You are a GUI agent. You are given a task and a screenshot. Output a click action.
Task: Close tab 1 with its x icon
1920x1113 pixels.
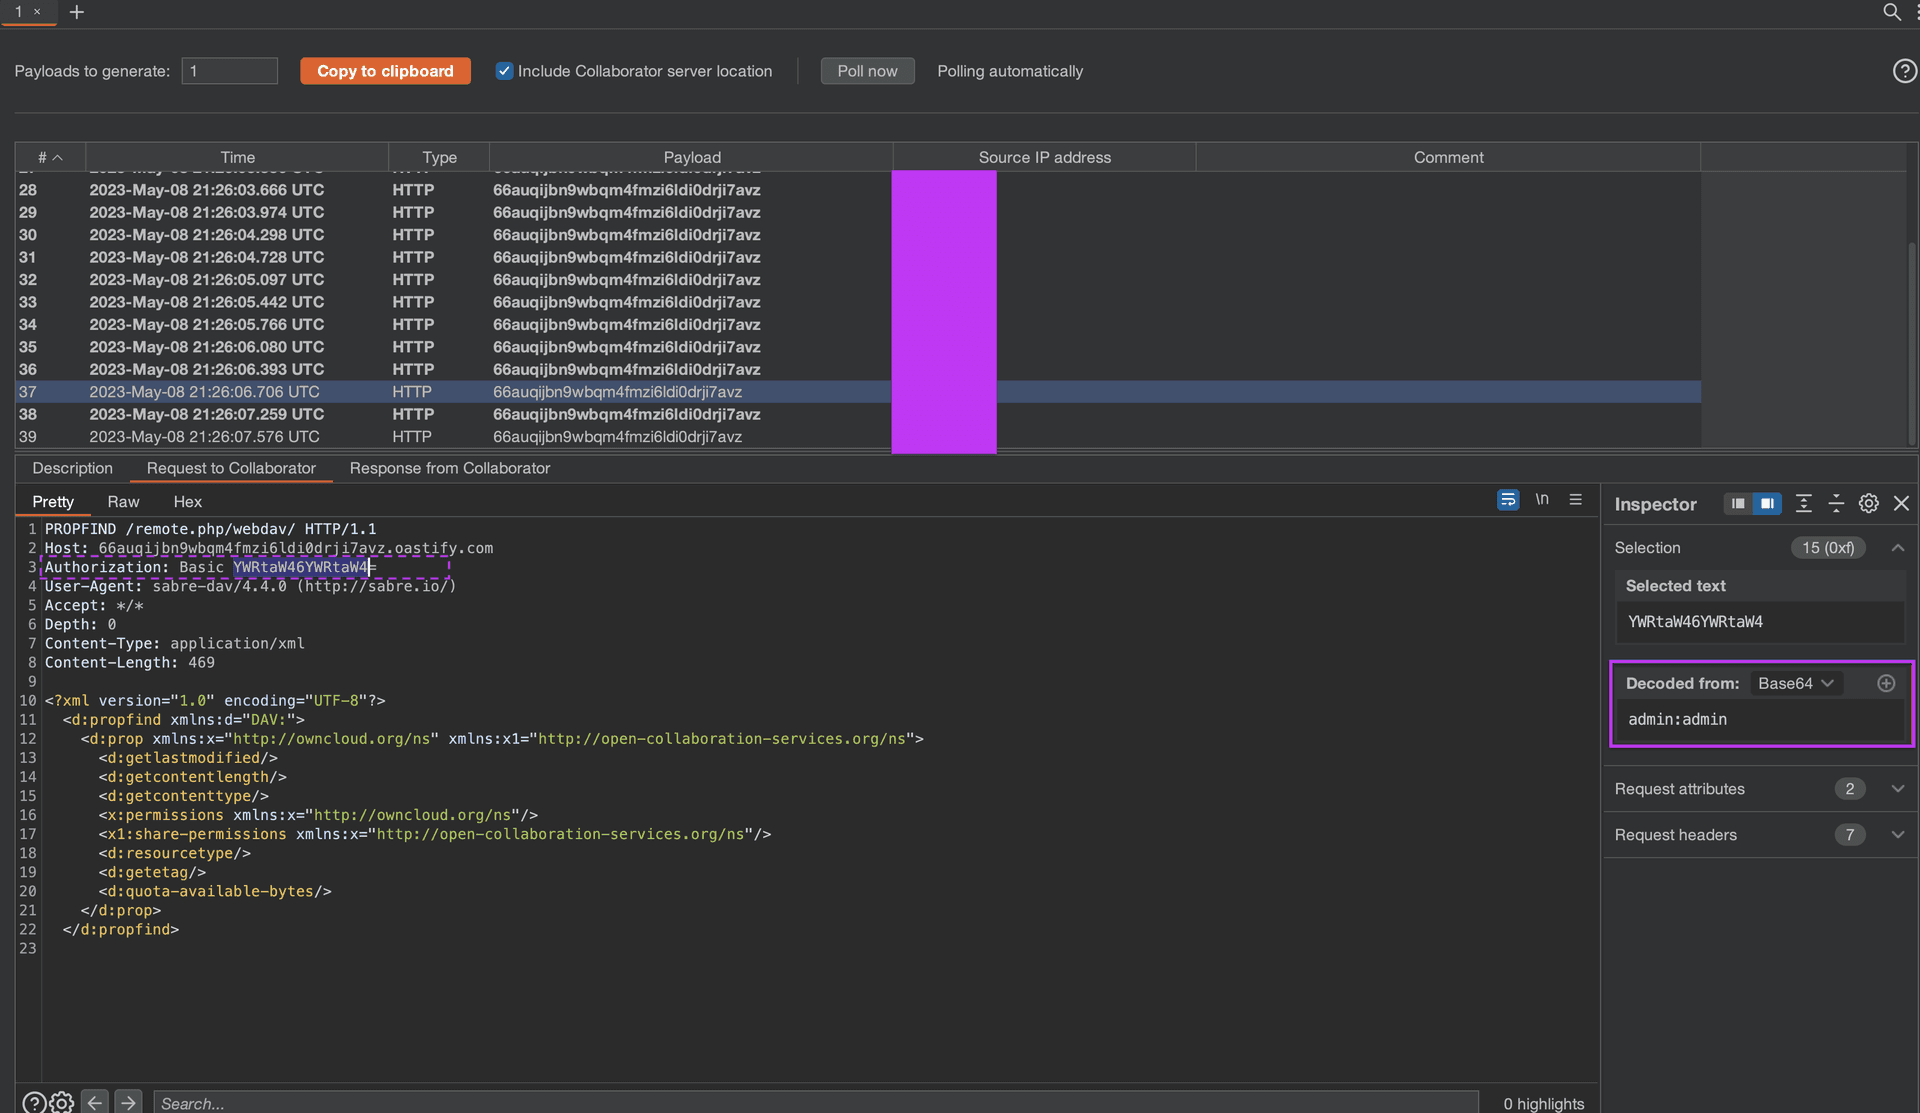pos(37,12)
